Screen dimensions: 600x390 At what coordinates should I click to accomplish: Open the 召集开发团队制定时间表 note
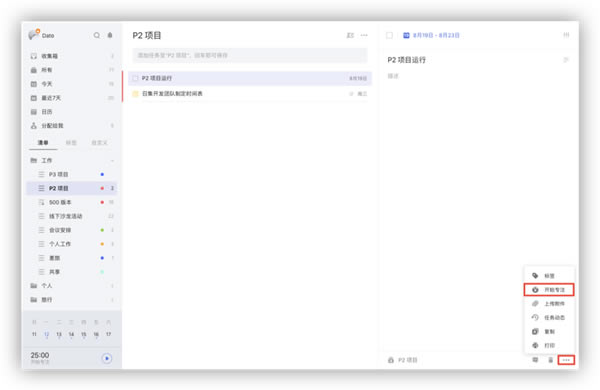pos(250,94)
